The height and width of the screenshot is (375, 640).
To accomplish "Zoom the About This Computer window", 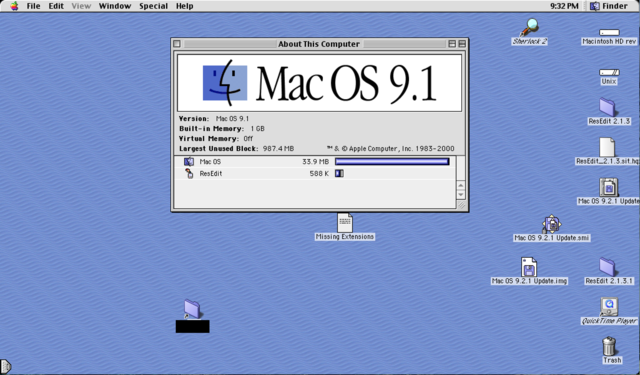I will 452,44.
